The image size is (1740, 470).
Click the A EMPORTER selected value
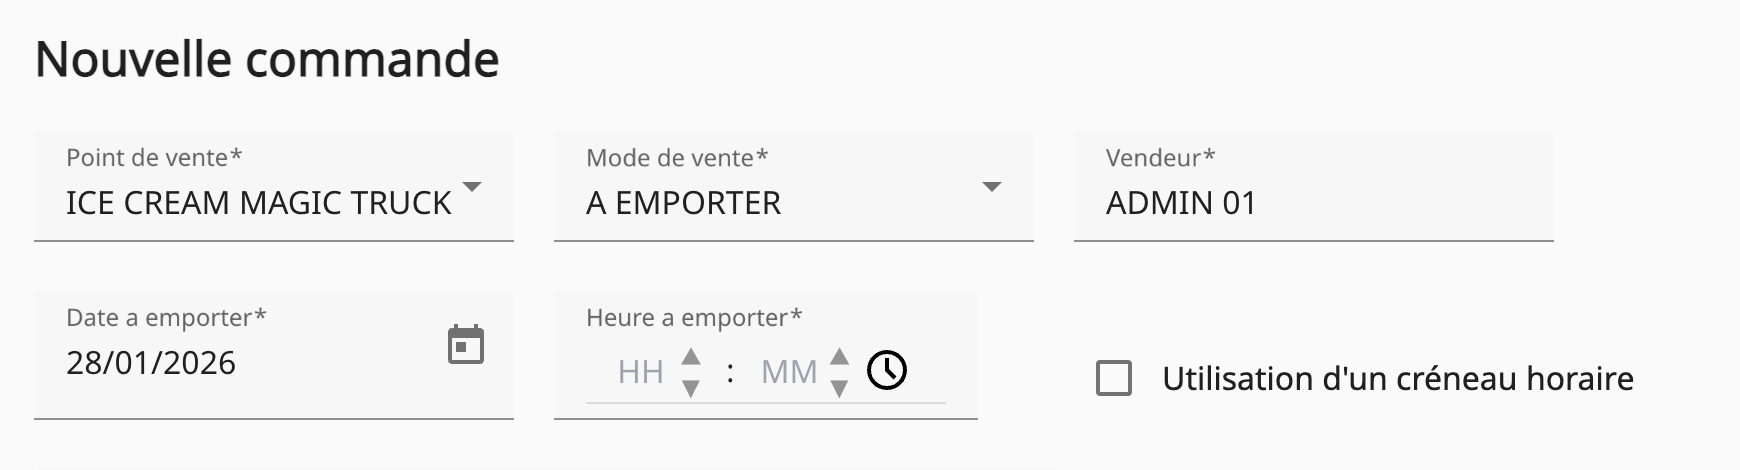683,203
